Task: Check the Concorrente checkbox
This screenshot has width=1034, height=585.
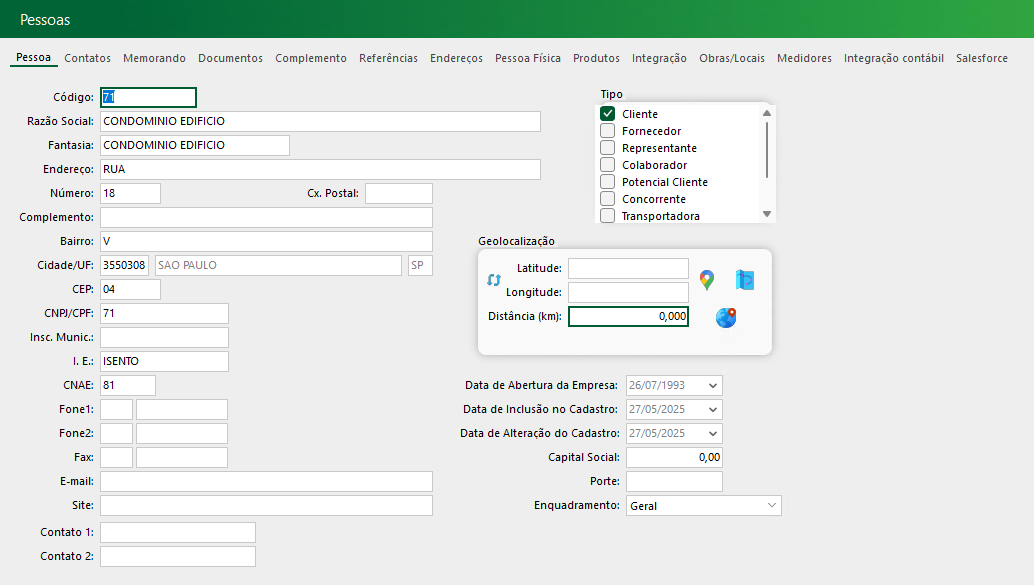Action: click(607, 199)
